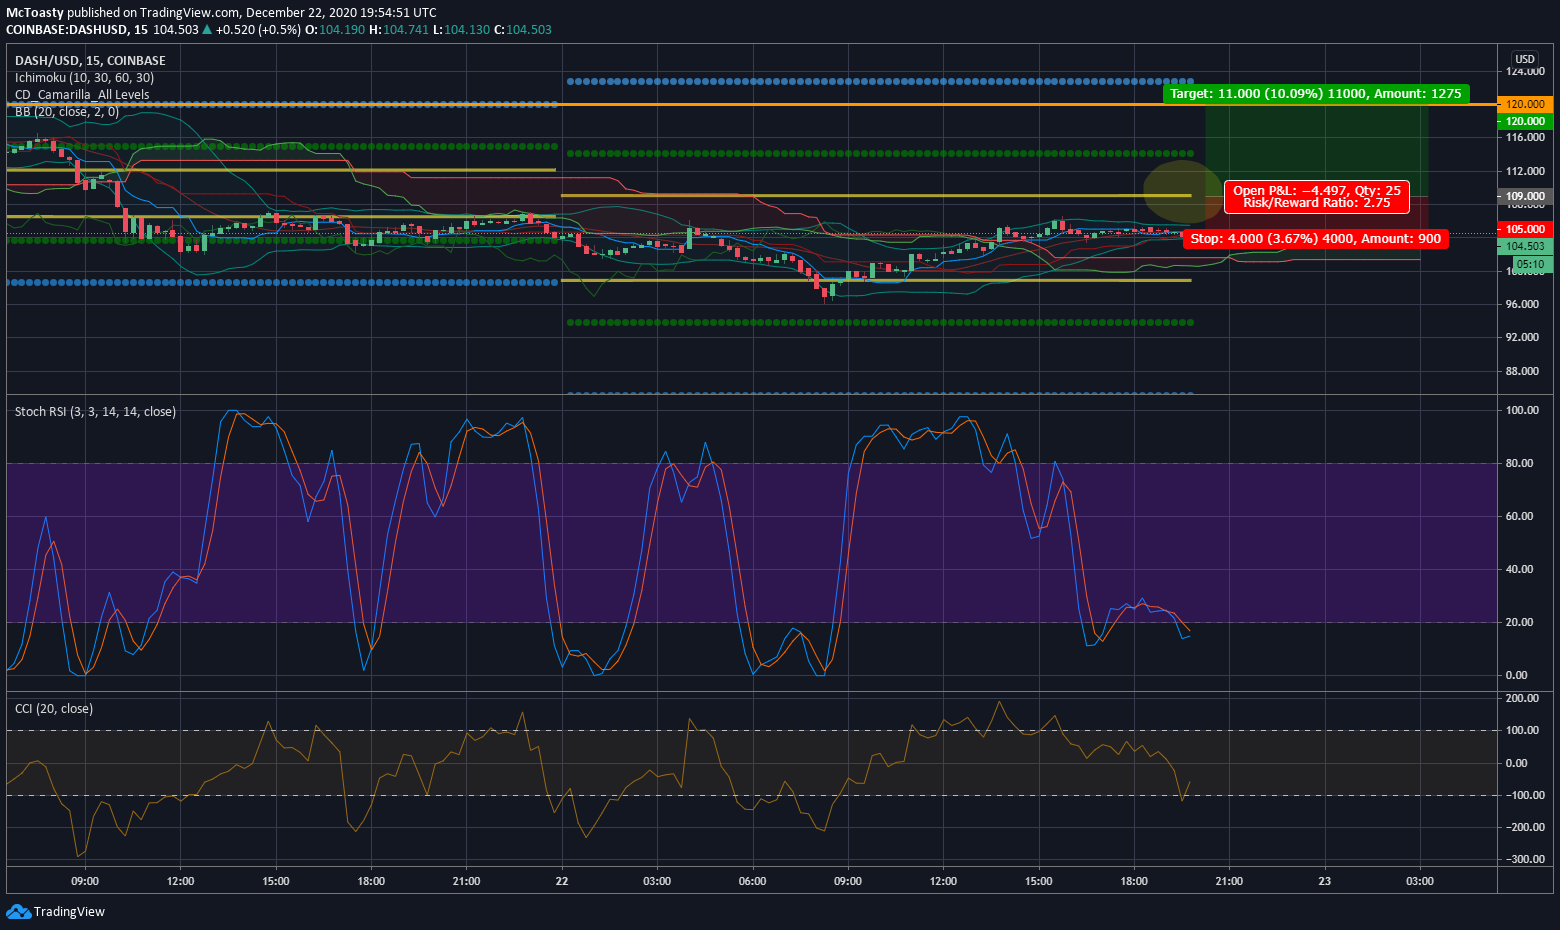Click the date label 22 on time axis

click(x=562, y=881)
